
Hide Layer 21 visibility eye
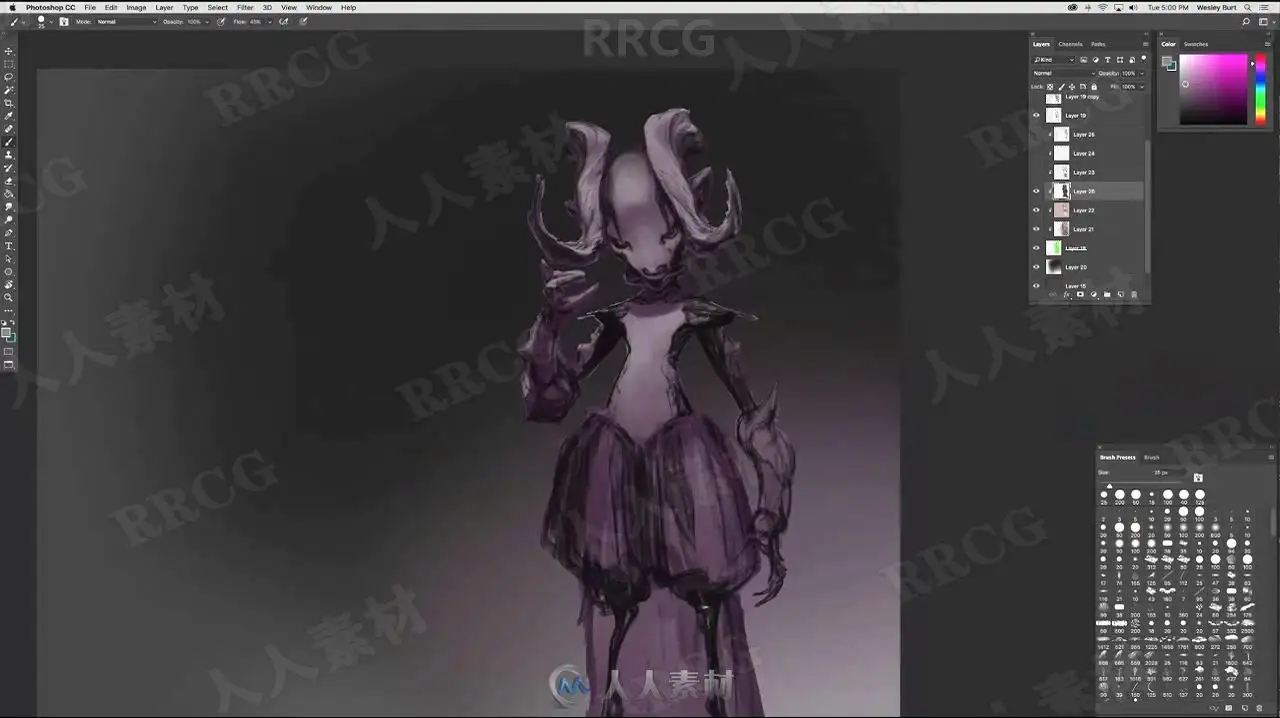click(x=1036, y=229)
